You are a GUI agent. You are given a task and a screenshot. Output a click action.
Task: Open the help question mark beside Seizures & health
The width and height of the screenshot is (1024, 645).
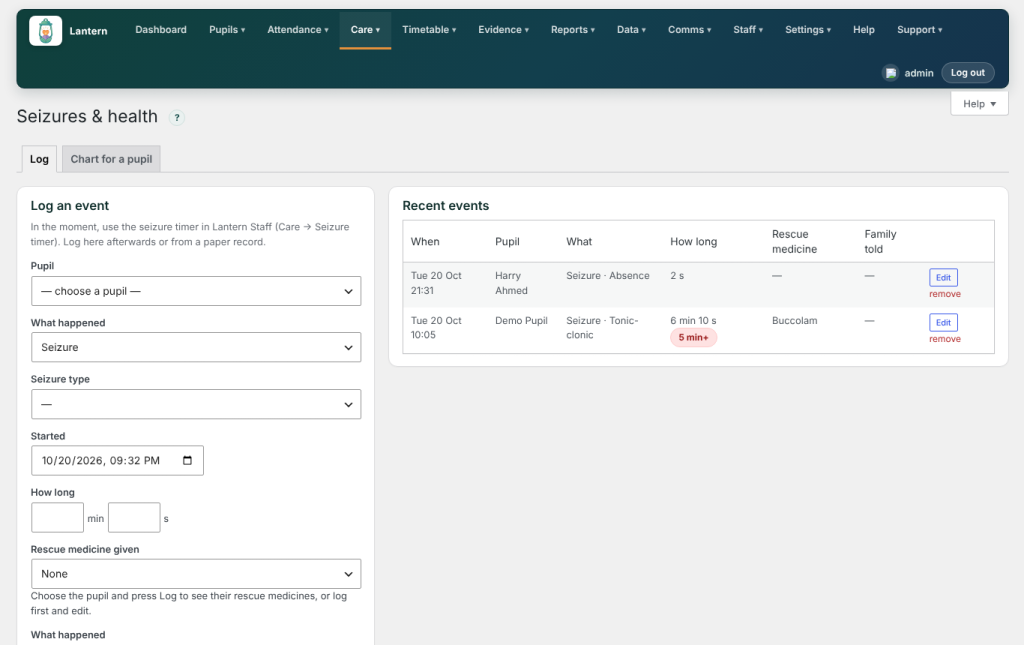click(176, 118)
